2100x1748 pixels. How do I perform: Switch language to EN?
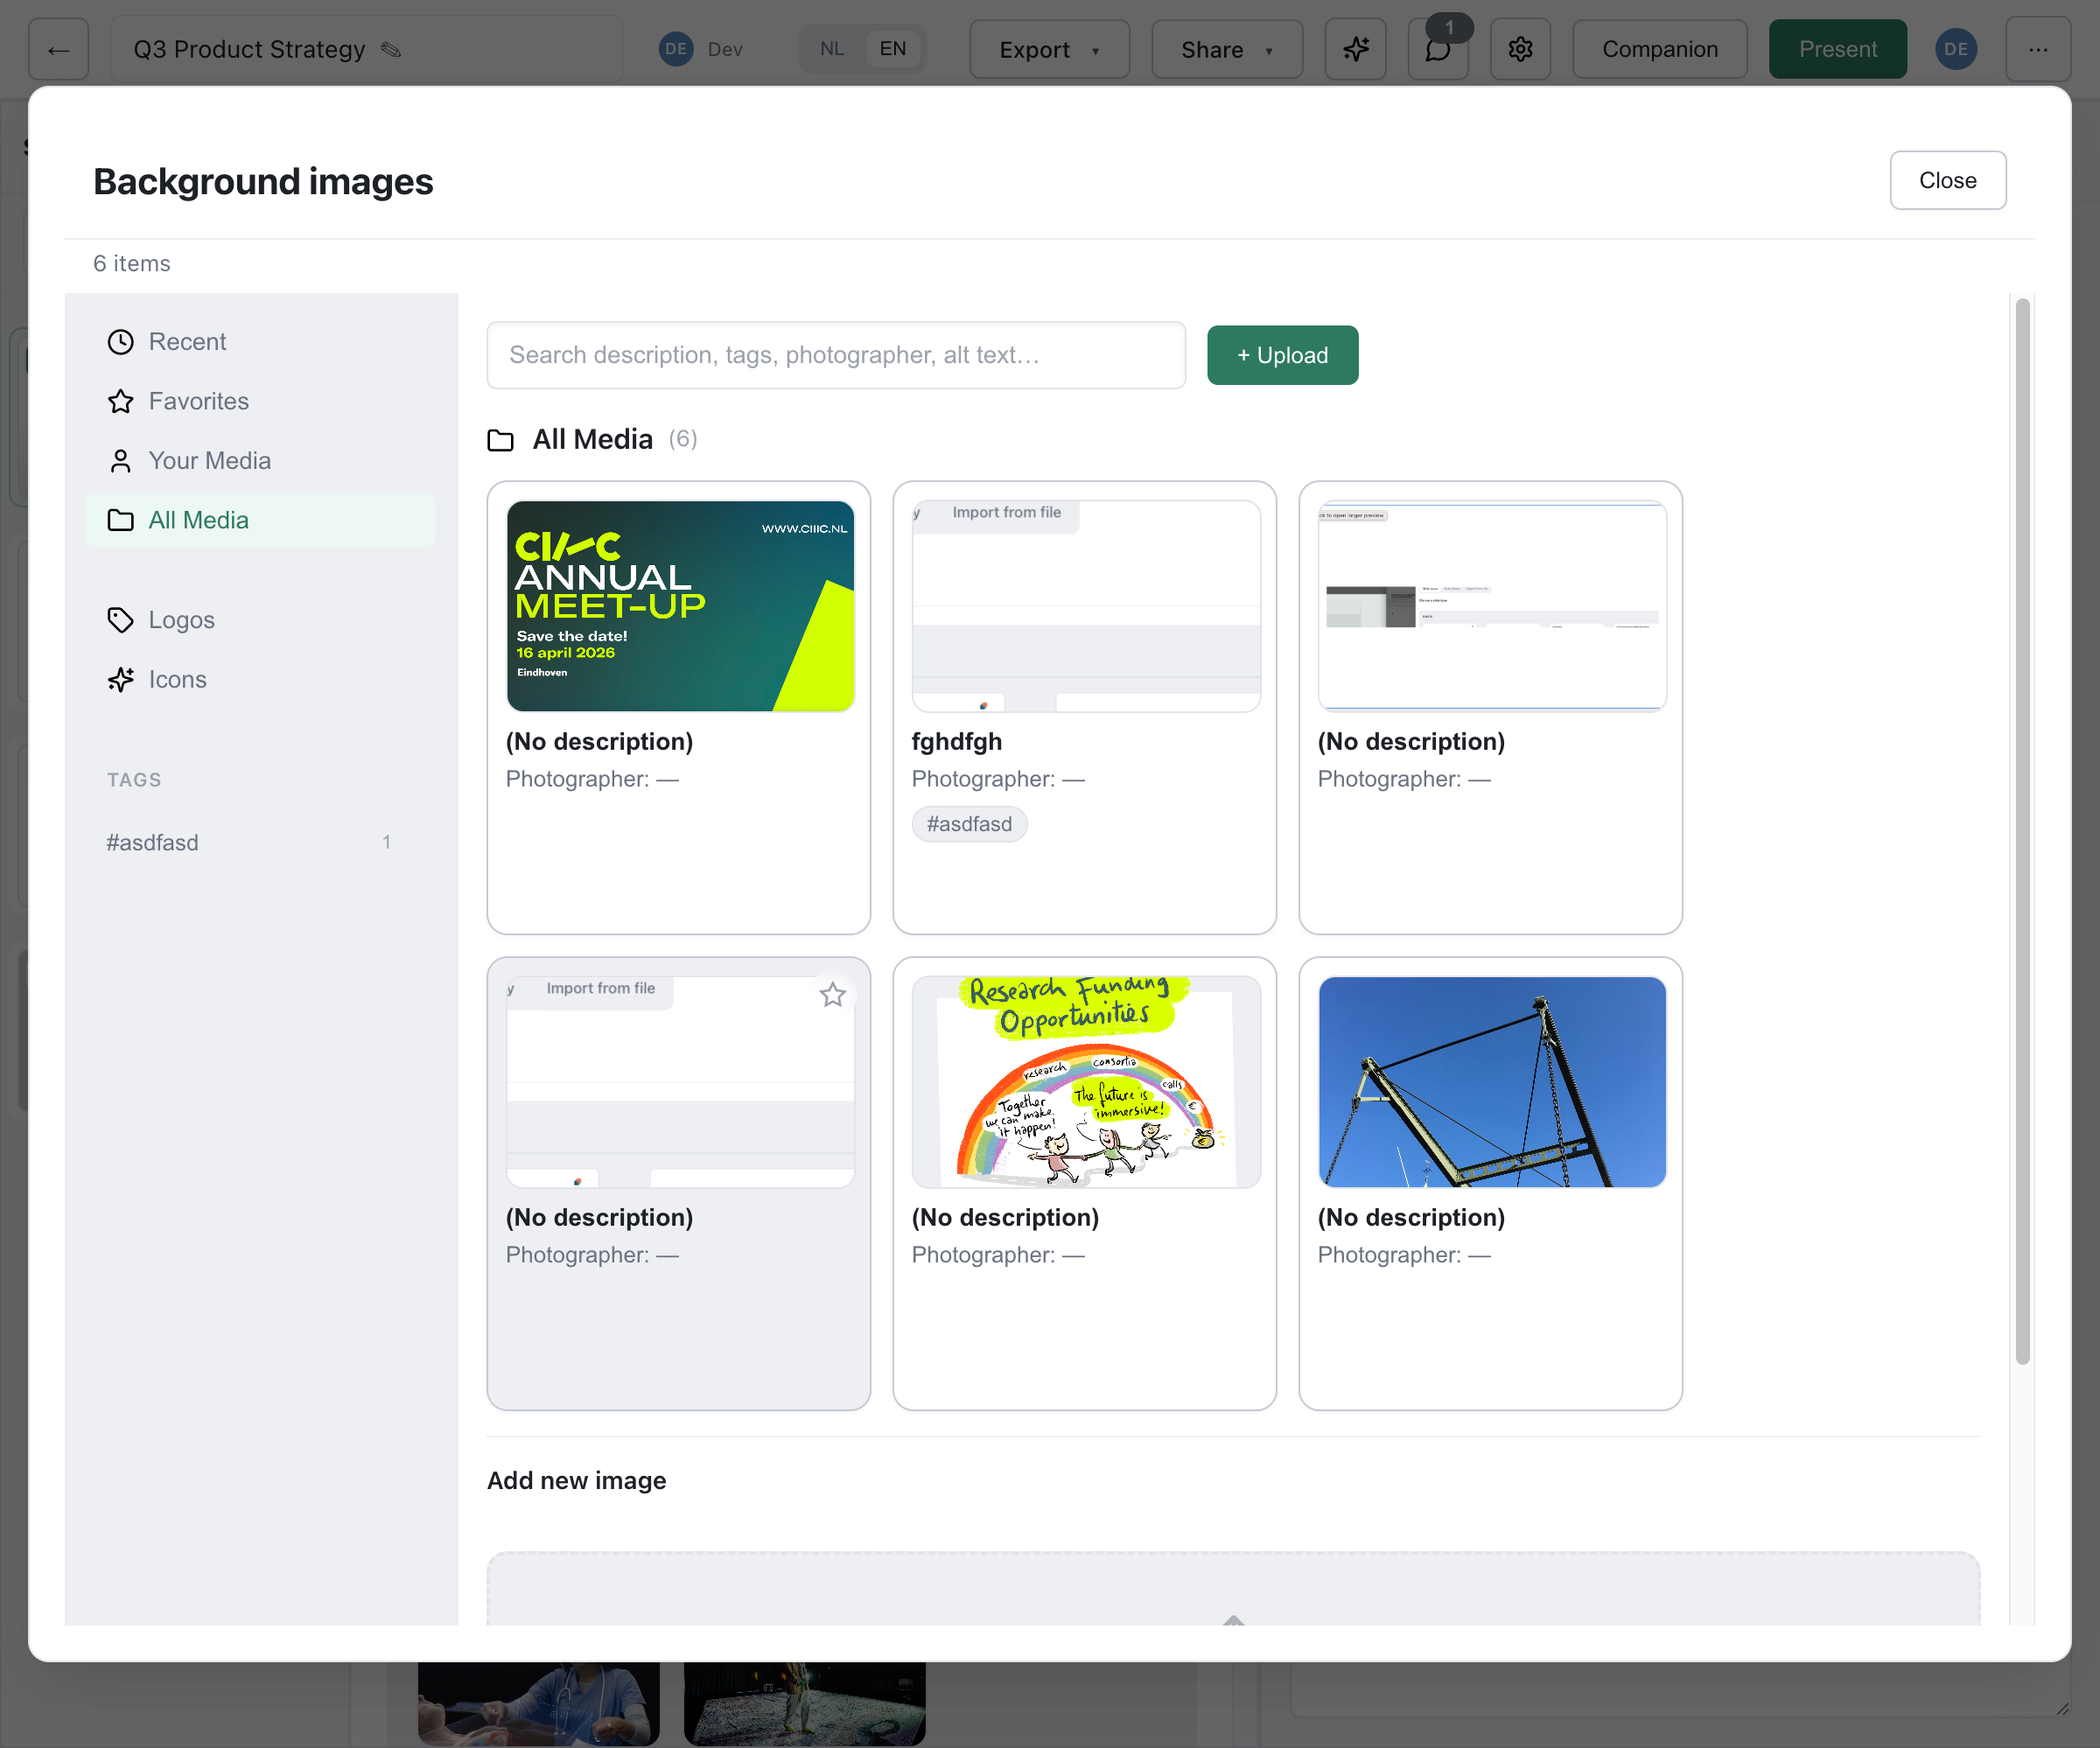pos(893,49)
